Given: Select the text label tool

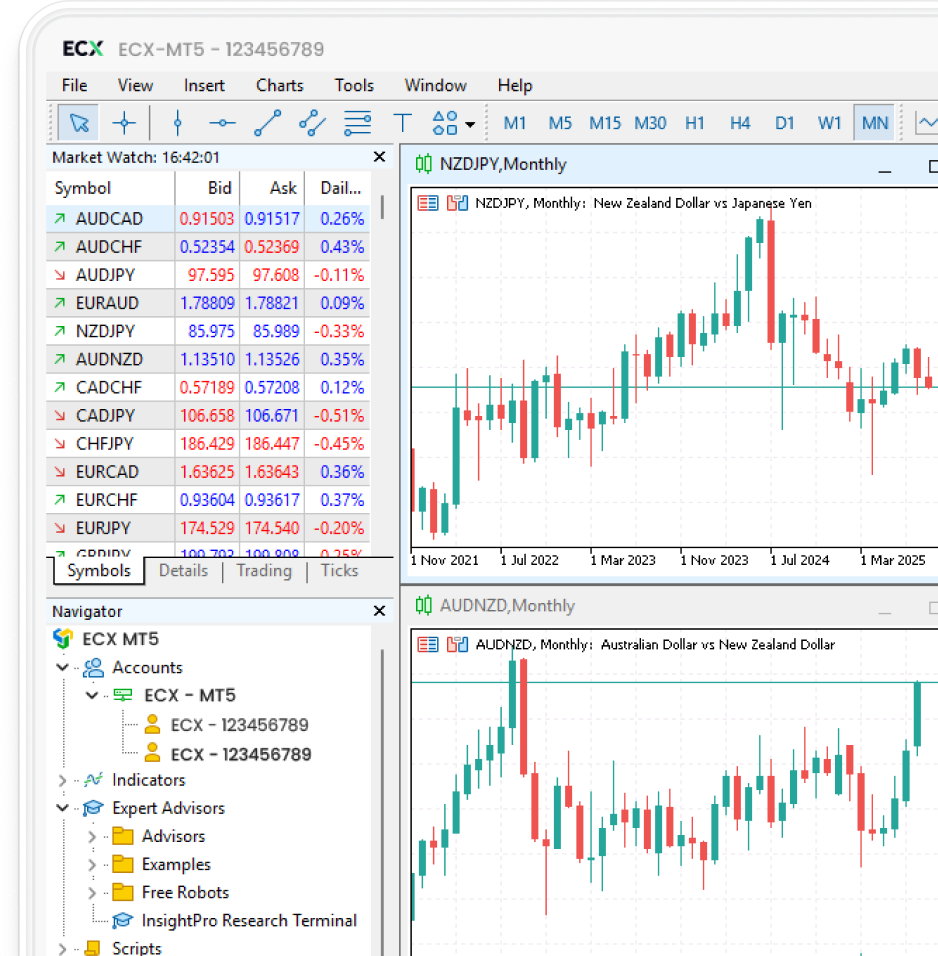Looking at the screenshot, I should tap(402, 123).
